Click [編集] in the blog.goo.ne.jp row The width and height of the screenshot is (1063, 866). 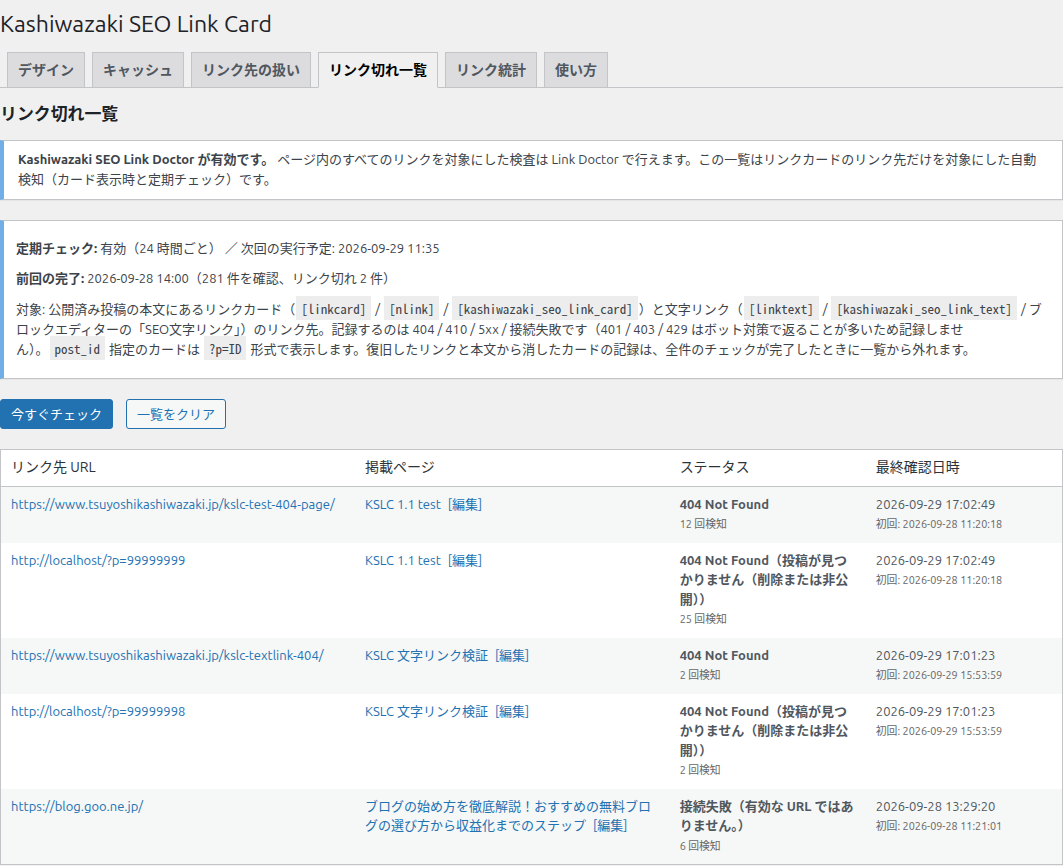(x=610, y=826)
